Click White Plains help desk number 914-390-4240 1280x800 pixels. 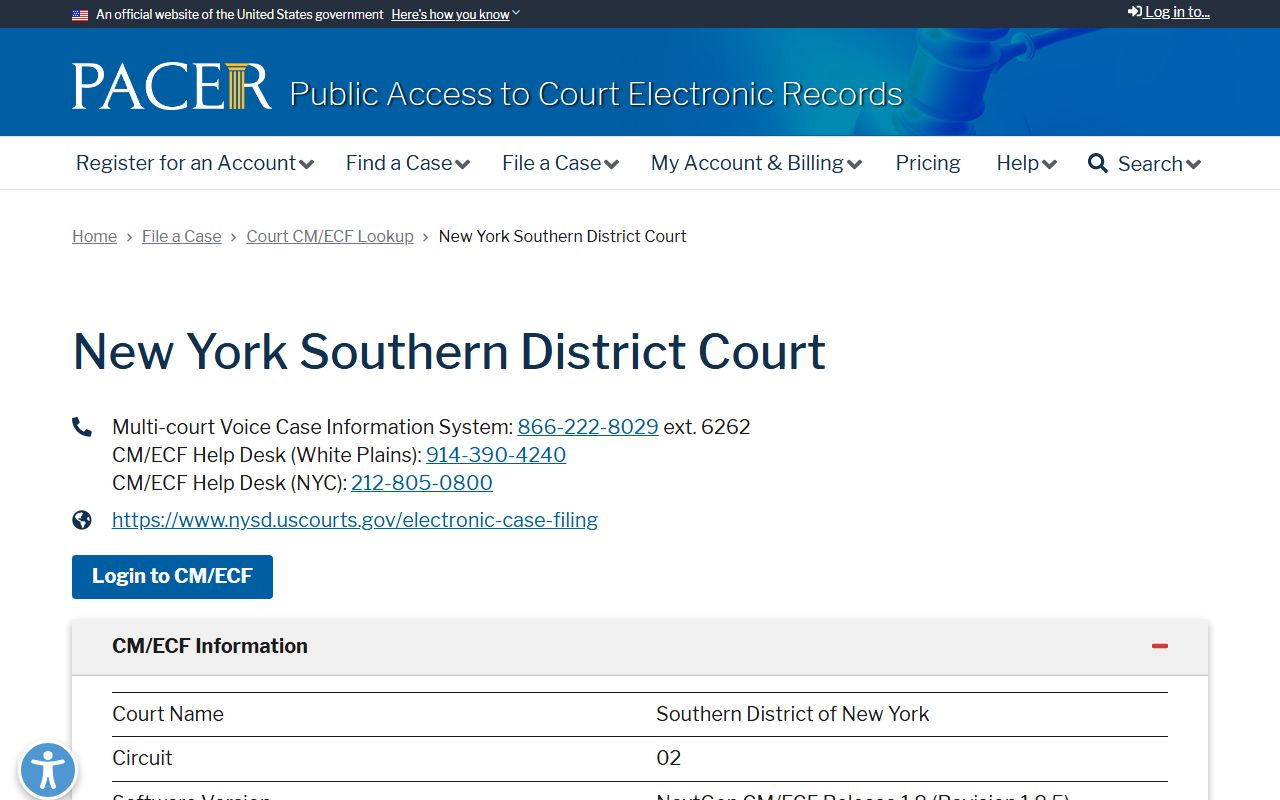coord(496,455)
